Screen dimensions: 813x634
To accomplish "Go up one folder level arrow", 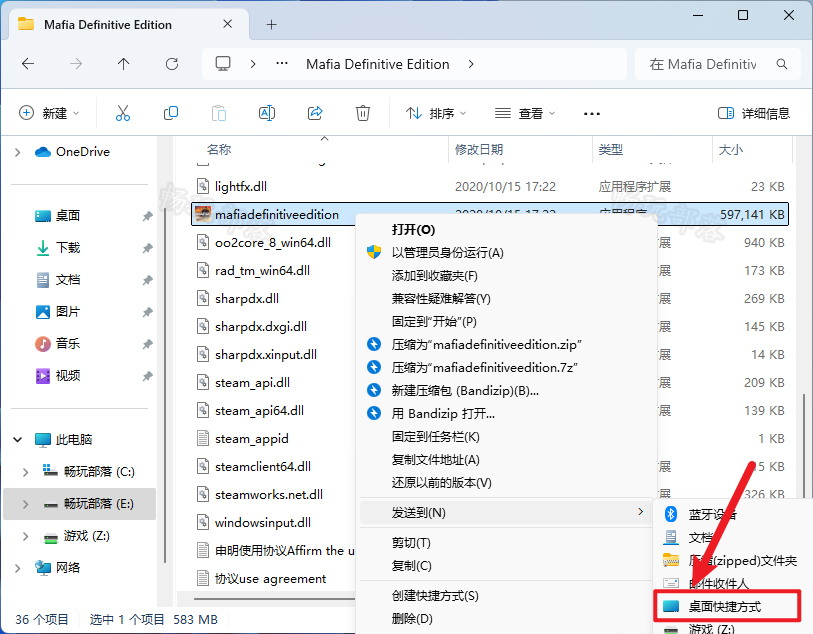I will 123,64.
